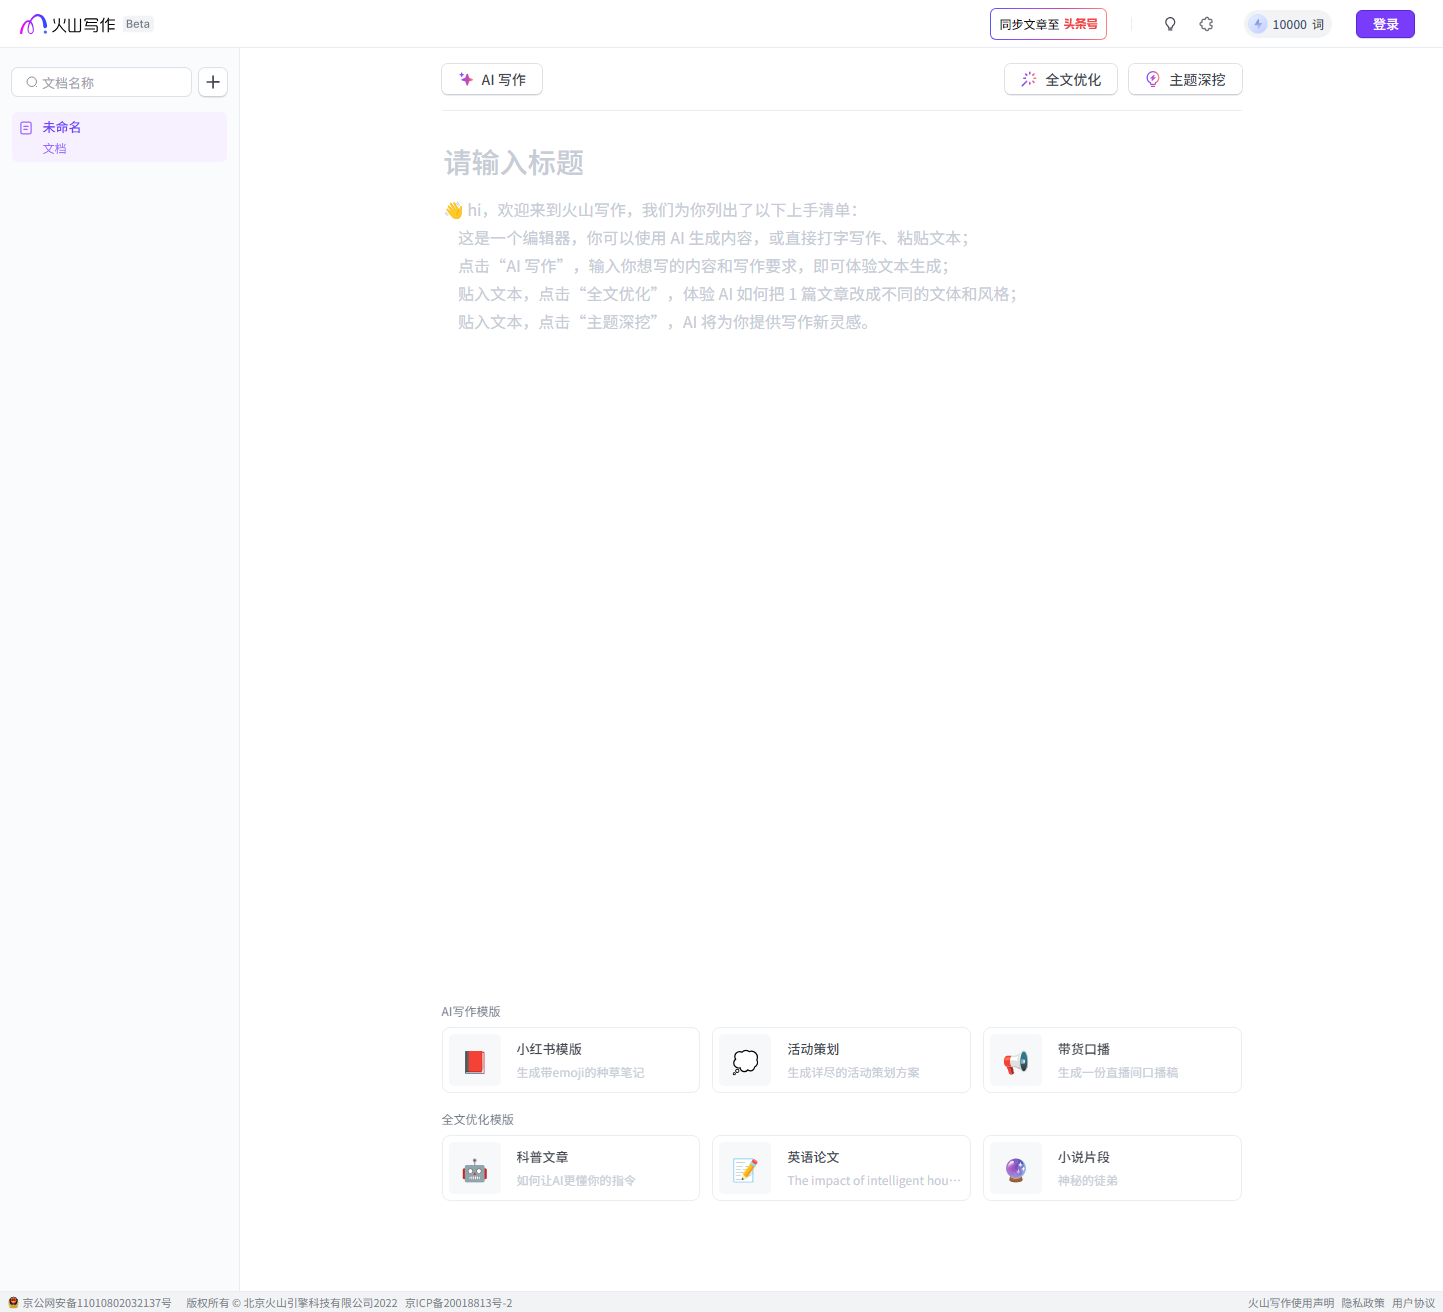Choose the 活动策划 template card

pos(841,1060)
